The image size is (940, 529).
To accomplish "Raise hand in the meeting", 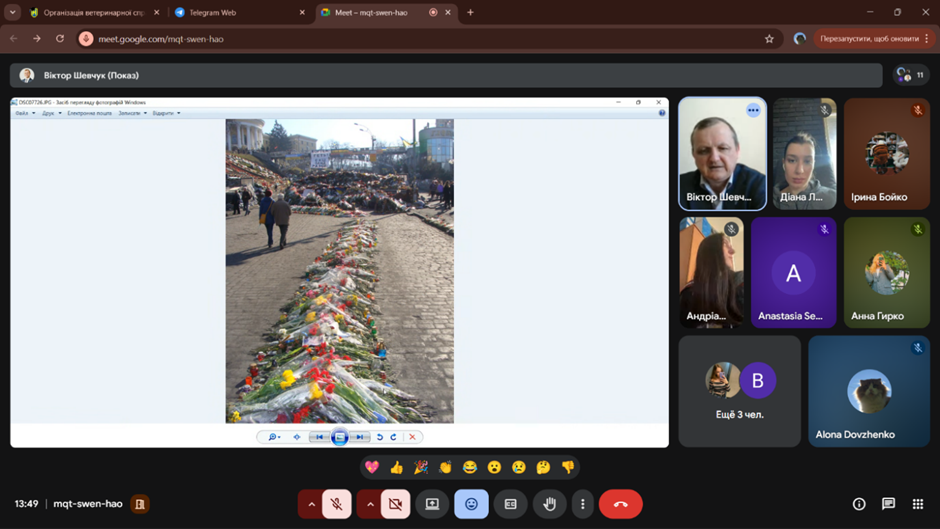I will click(x=549, y=504).
